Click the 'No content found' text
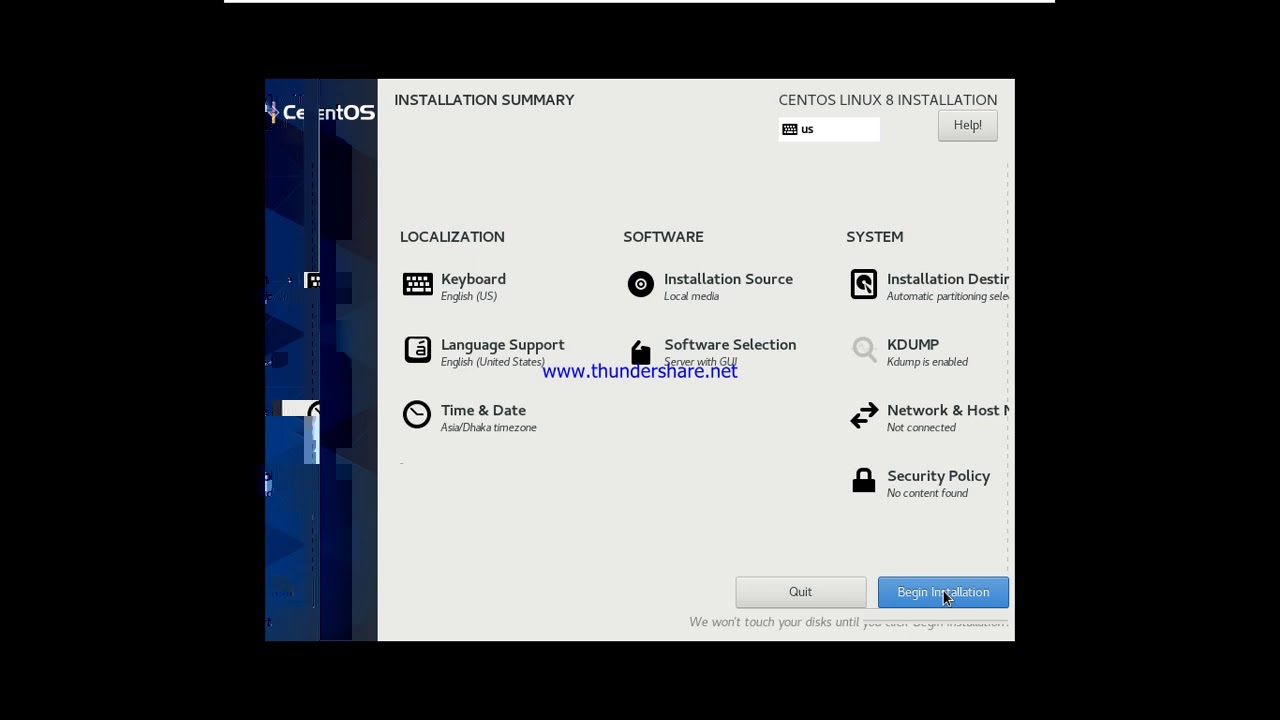The width and height of the screenshot is (1280, 720). pos(927,493)
